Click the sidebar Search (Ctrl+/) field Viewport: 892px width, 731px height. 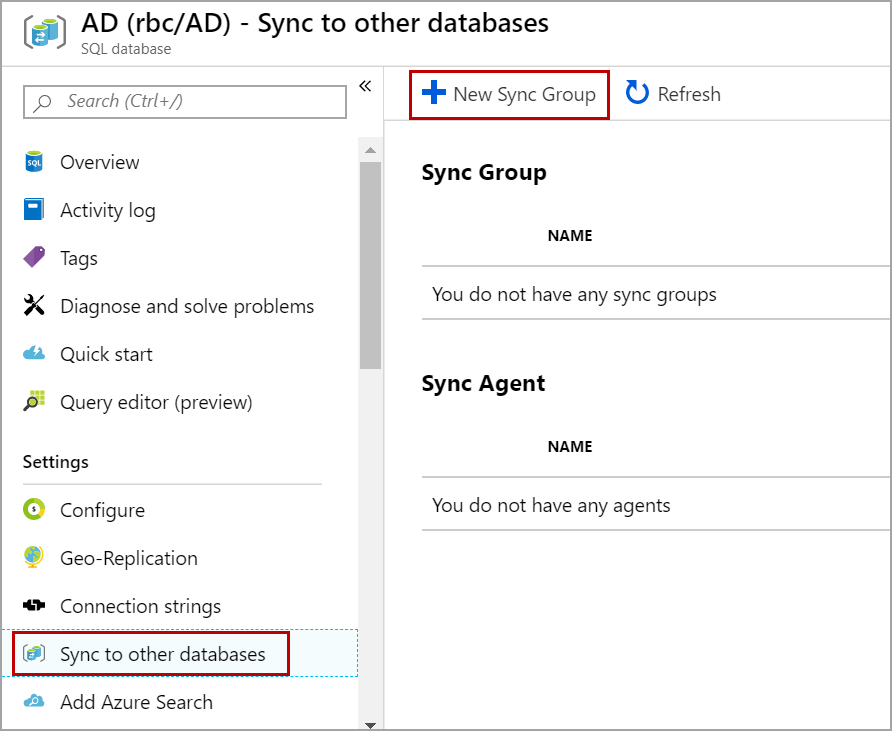pyautogui.click(x=185, y=101)
